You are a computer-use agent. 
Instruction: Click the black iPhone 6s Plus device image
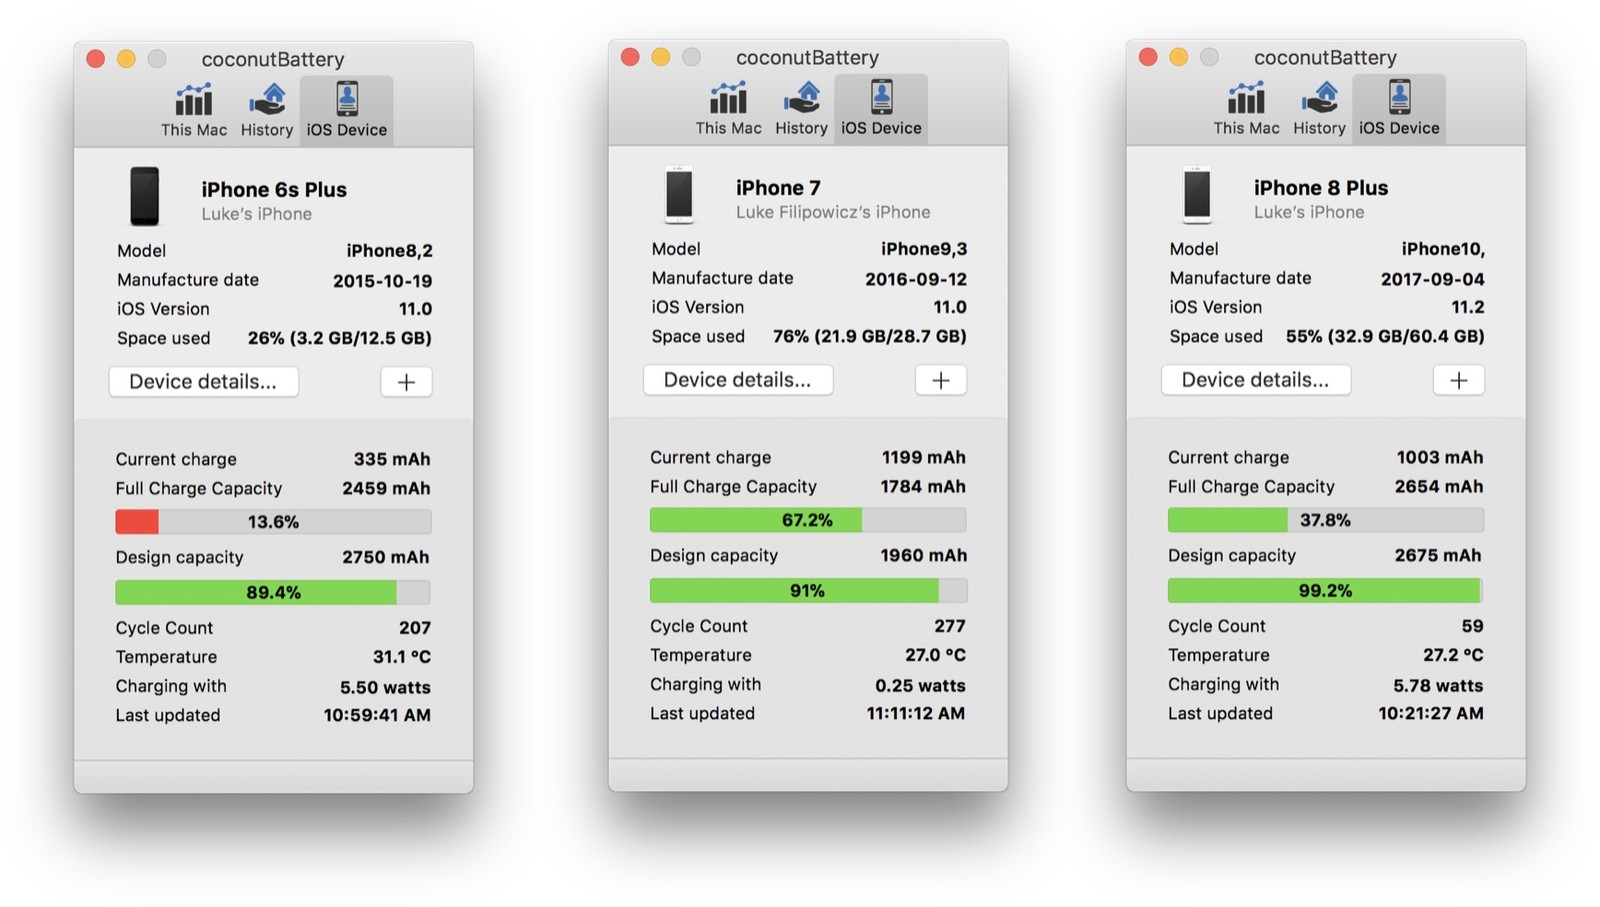point(145,197)
